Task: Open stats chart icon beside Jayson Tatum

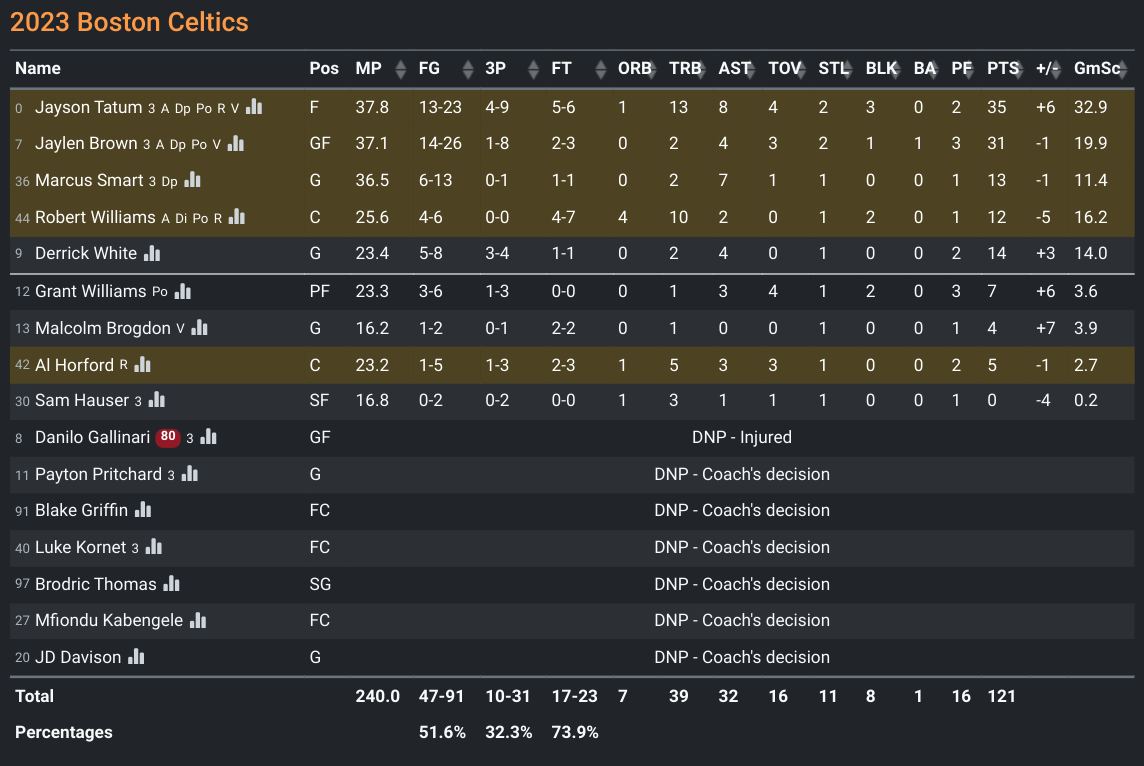Action: [254, 107]
